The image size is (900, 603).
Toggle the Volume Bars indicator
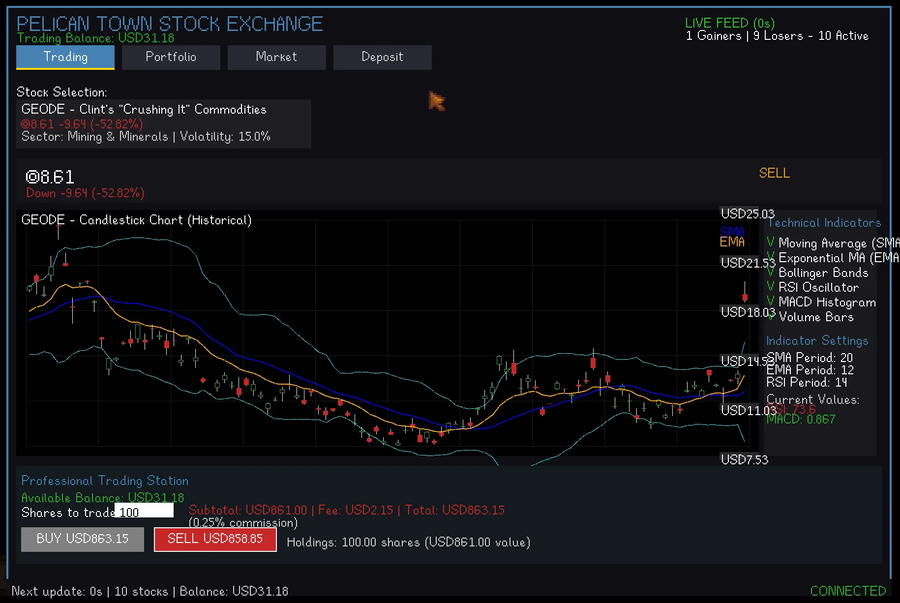[810, 317]
